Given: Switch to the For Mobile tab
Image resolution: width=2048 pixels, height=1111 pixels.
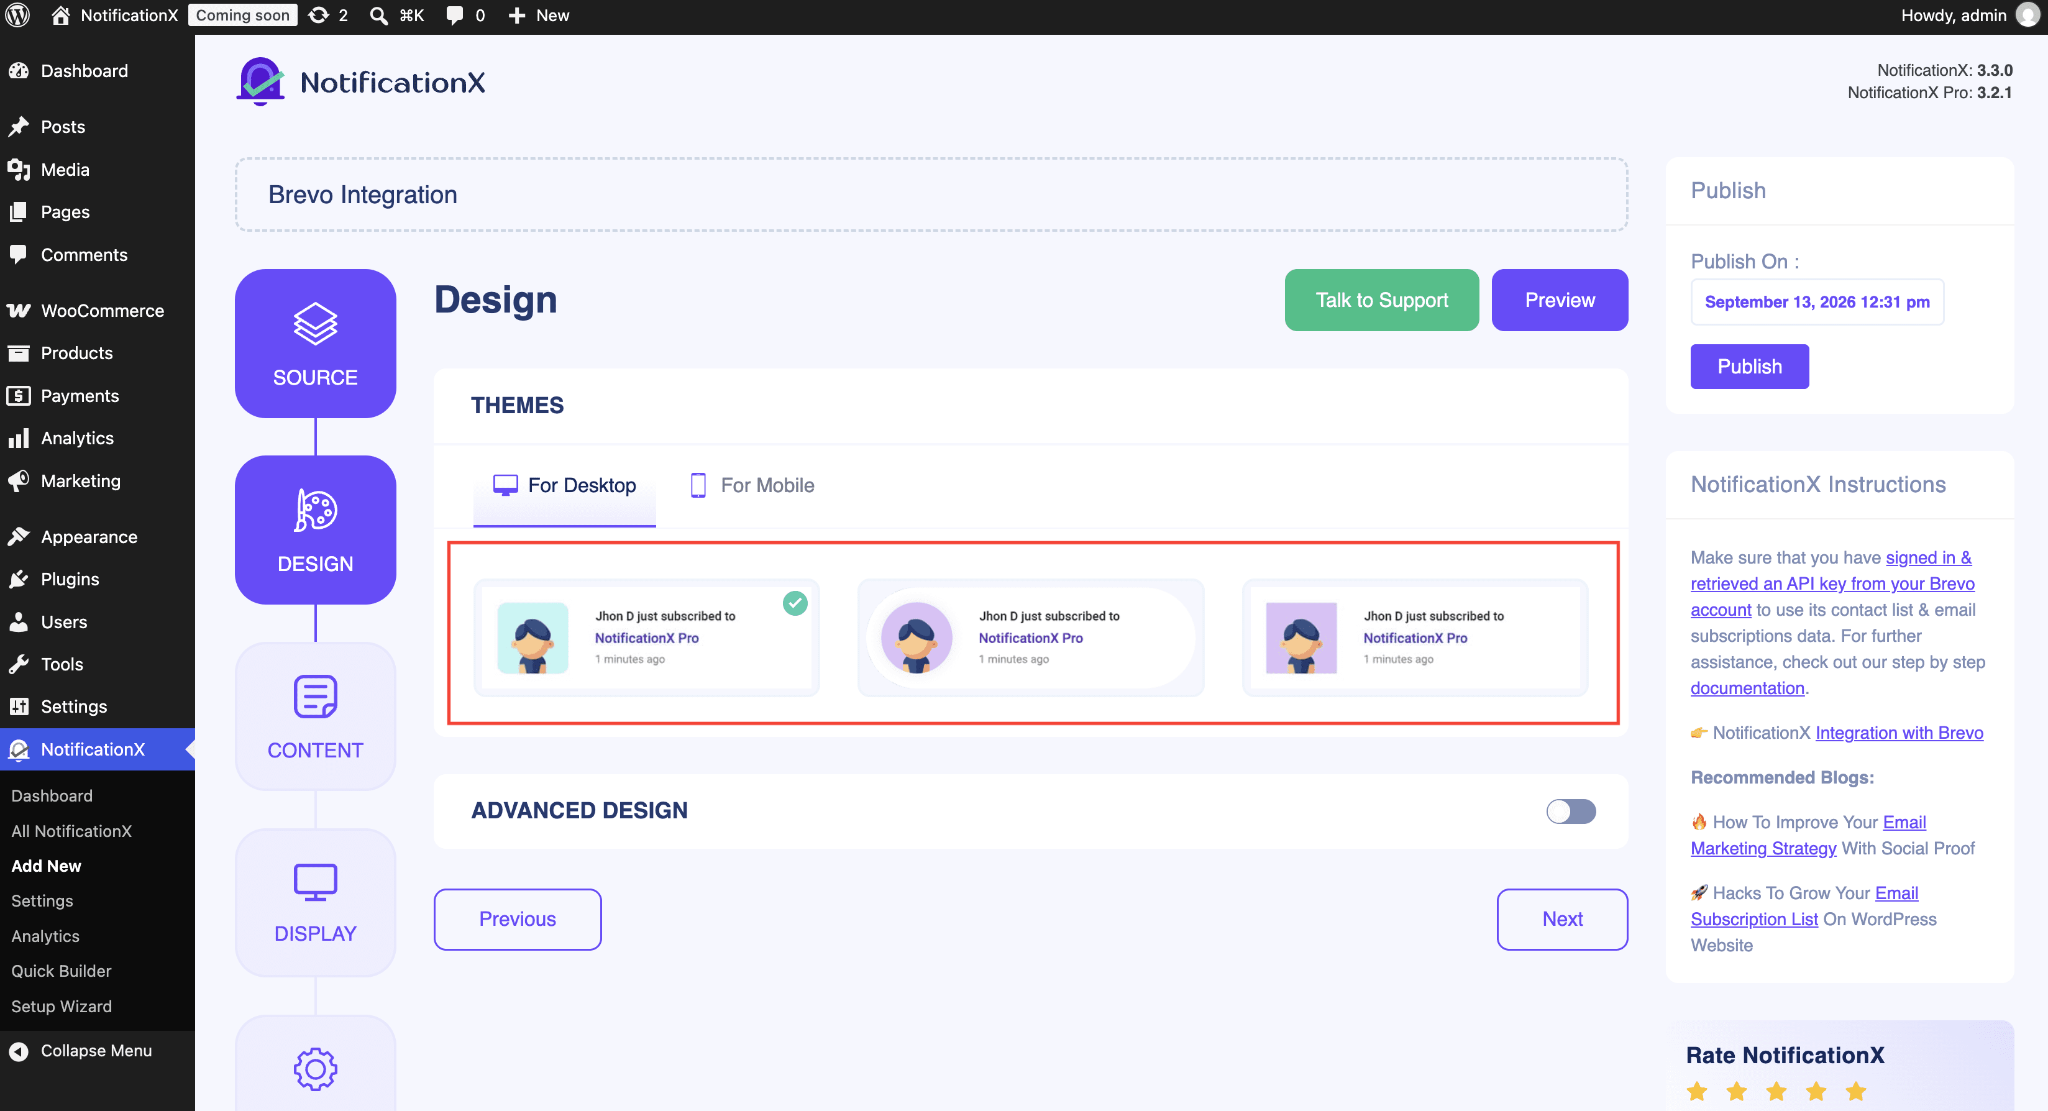Looking at the screenshot, I should pyautogui.click(x=752, y=486).
